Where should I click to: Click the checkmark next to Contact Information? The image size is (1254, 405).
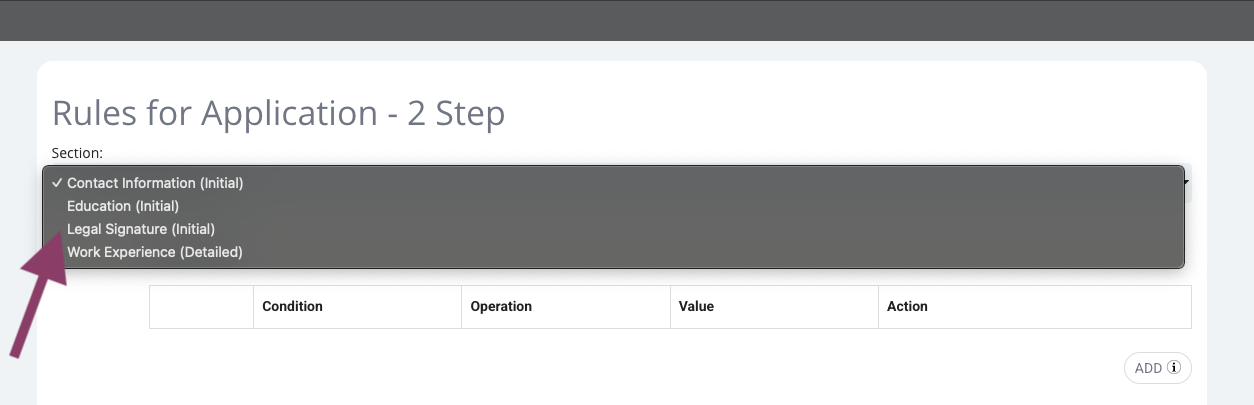tap(58, 183)
